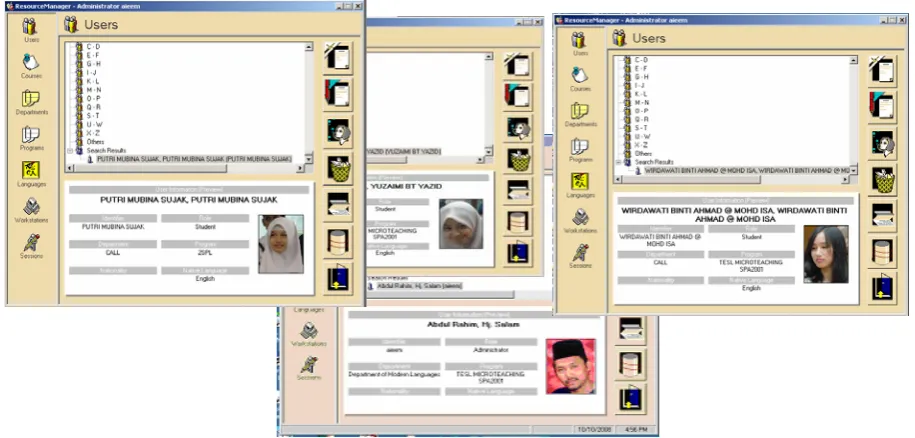
Task: Click find user face icon in Putri Mubina window
Action: click(338, 131)
